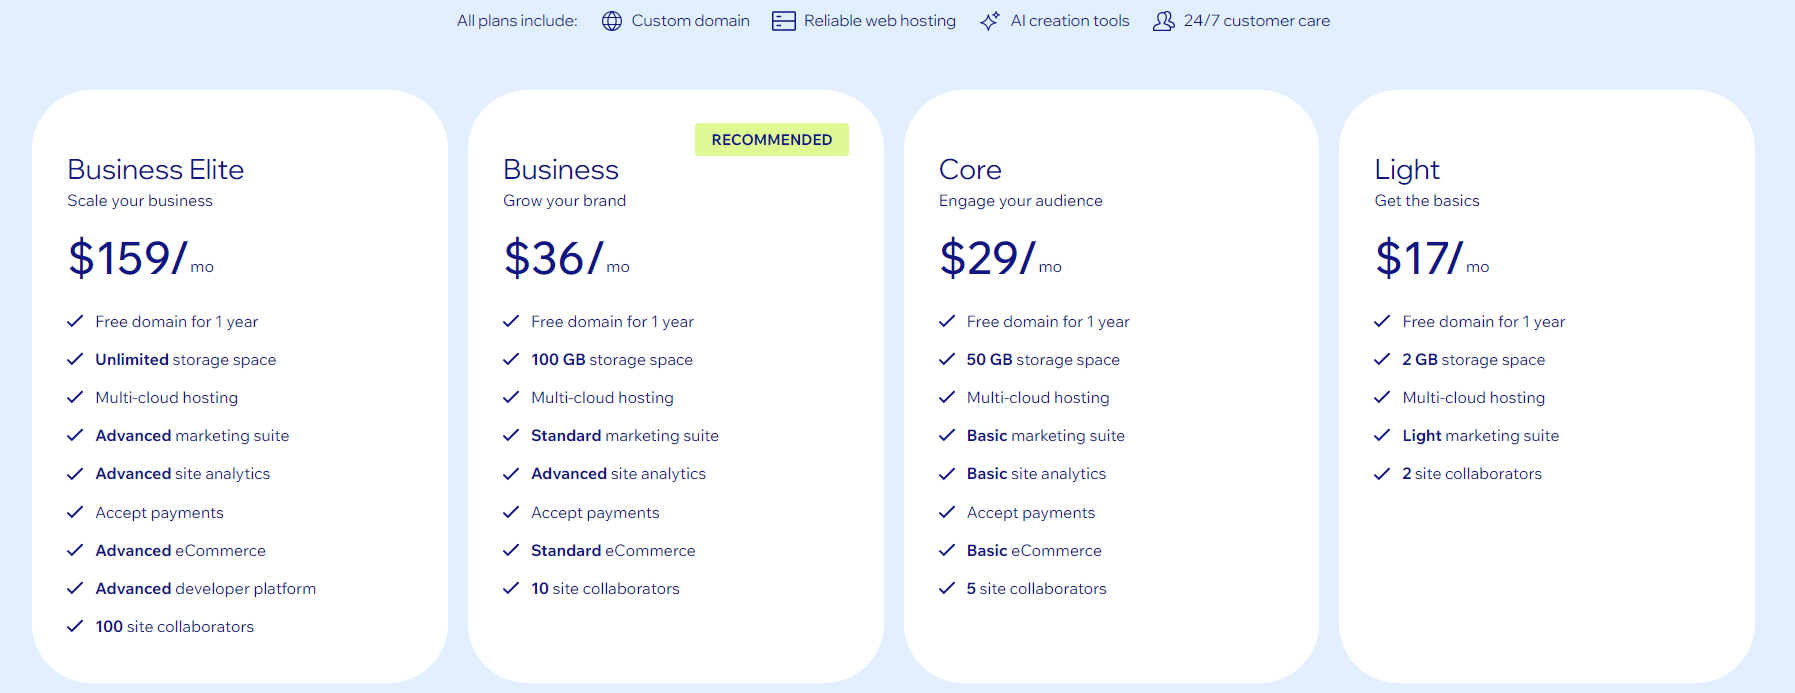The width and height of the screenshot is (1795, 693).
Task: Click the checkmark beside Light marketing suite
Action: click(x=1382, y=435)
